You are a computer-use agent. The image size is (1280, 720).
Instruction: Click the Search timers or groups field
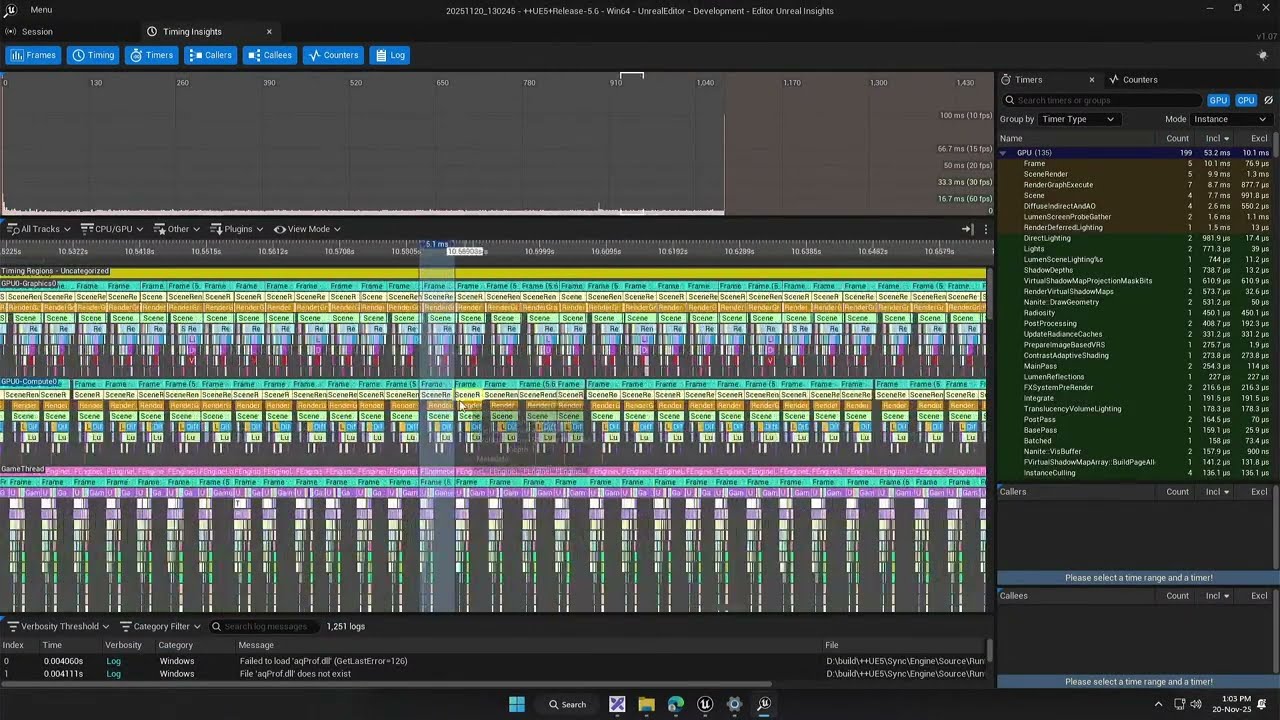click(x=1102, y=100)
